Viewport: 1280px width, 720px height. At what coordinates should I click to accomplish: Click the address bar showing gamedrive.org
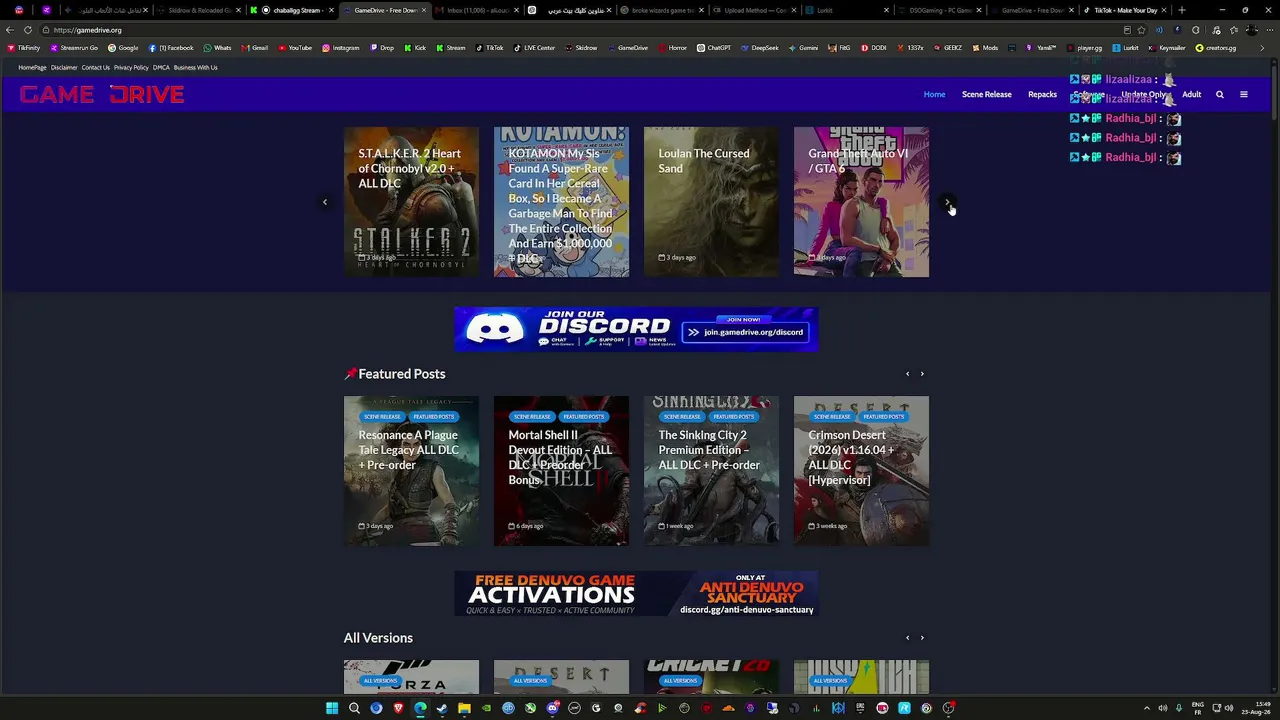click(580, 30)
